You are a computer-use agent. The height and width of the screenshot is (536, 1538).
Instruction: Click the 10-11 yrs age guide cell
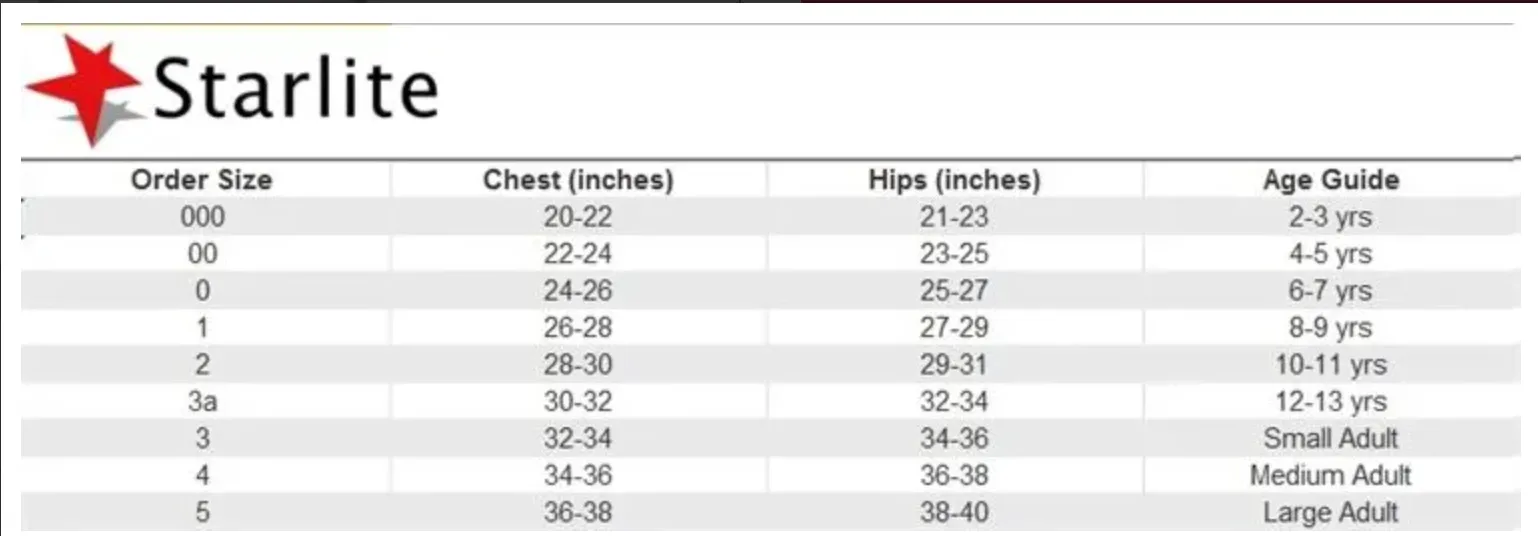click(1330, 364)
